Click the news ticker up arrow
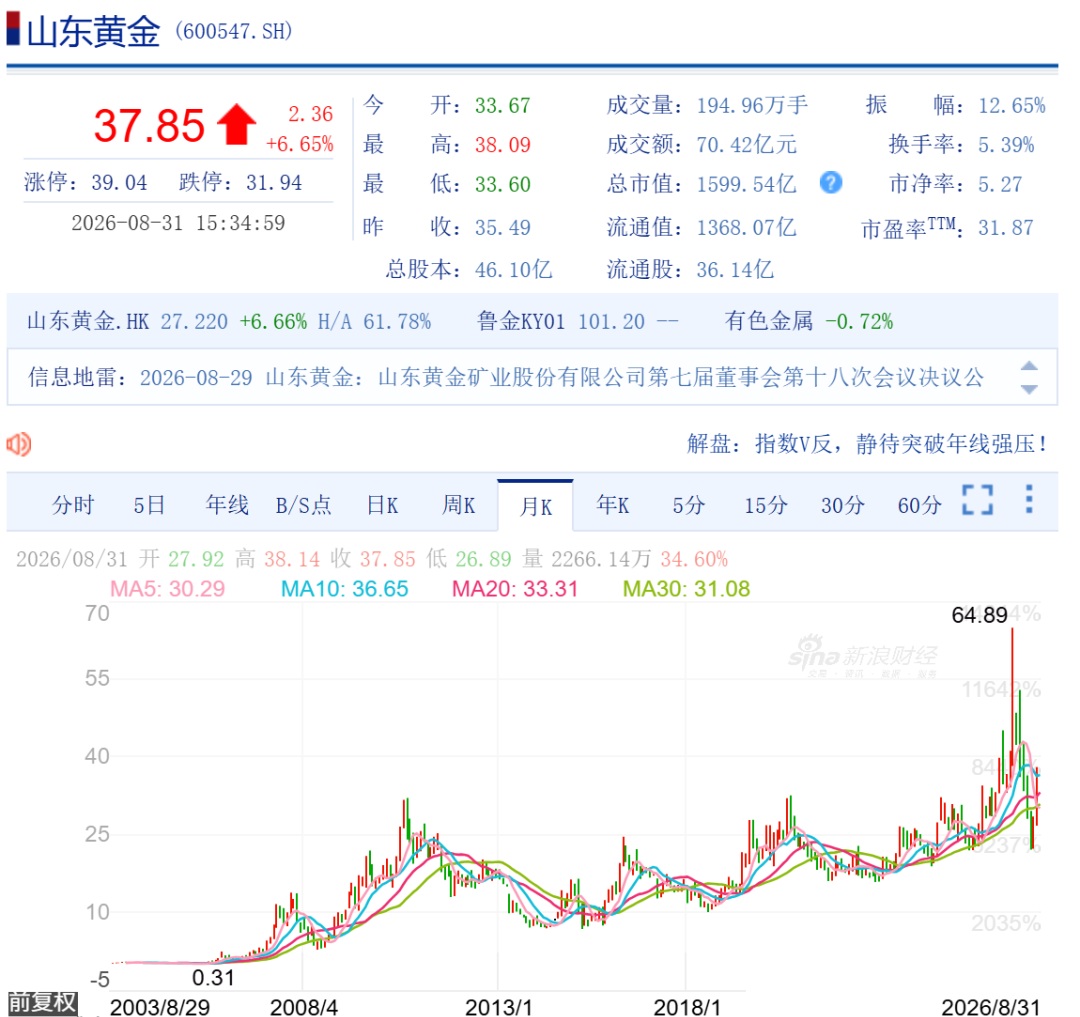 1029,366
